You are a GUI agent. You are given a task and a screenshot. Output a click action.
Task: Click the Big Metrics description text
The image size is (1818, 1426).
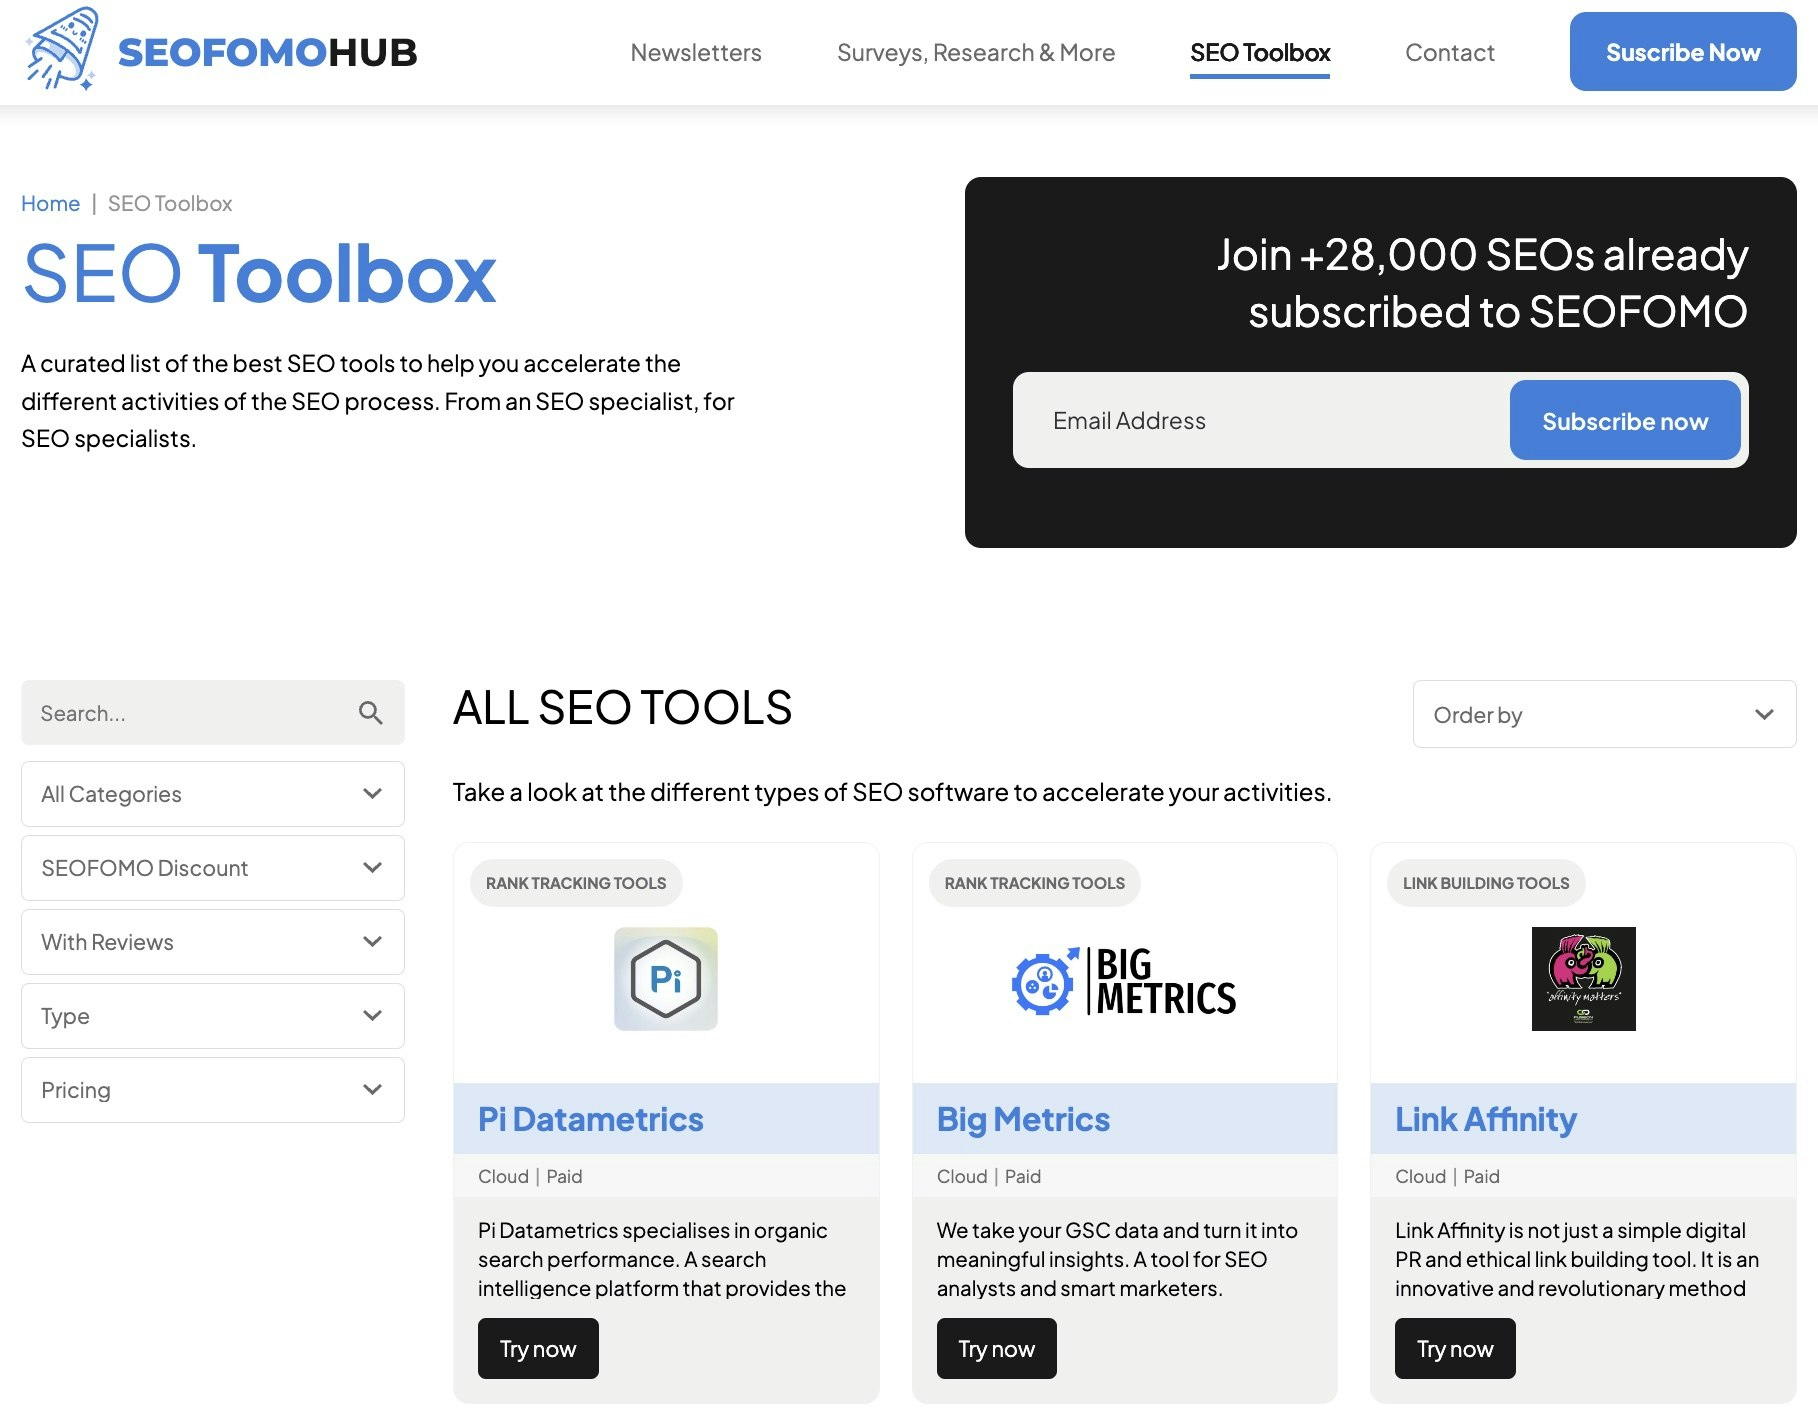1117,1259
